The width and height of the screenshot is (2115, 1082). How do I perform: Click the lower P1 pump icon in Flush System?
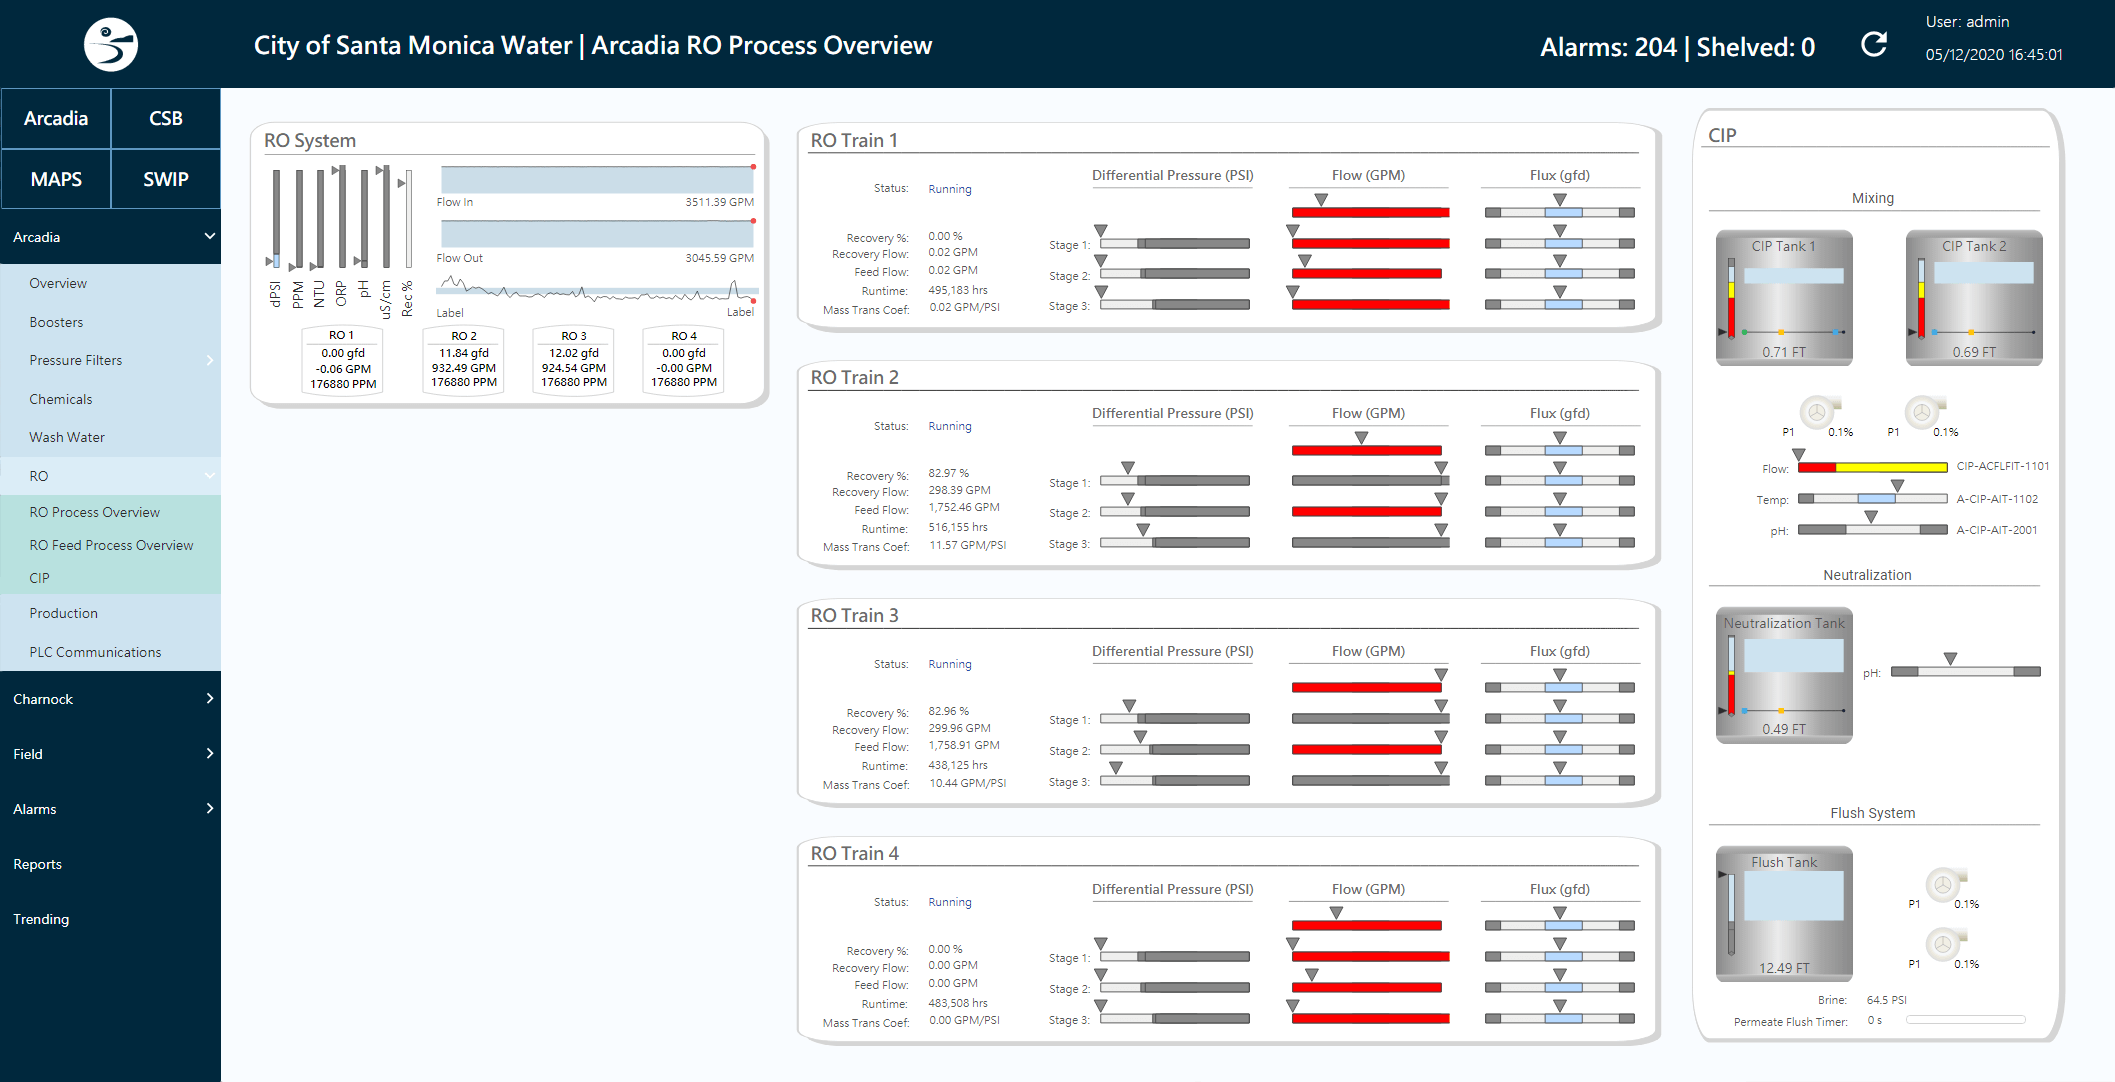(x=1943, y=944)
